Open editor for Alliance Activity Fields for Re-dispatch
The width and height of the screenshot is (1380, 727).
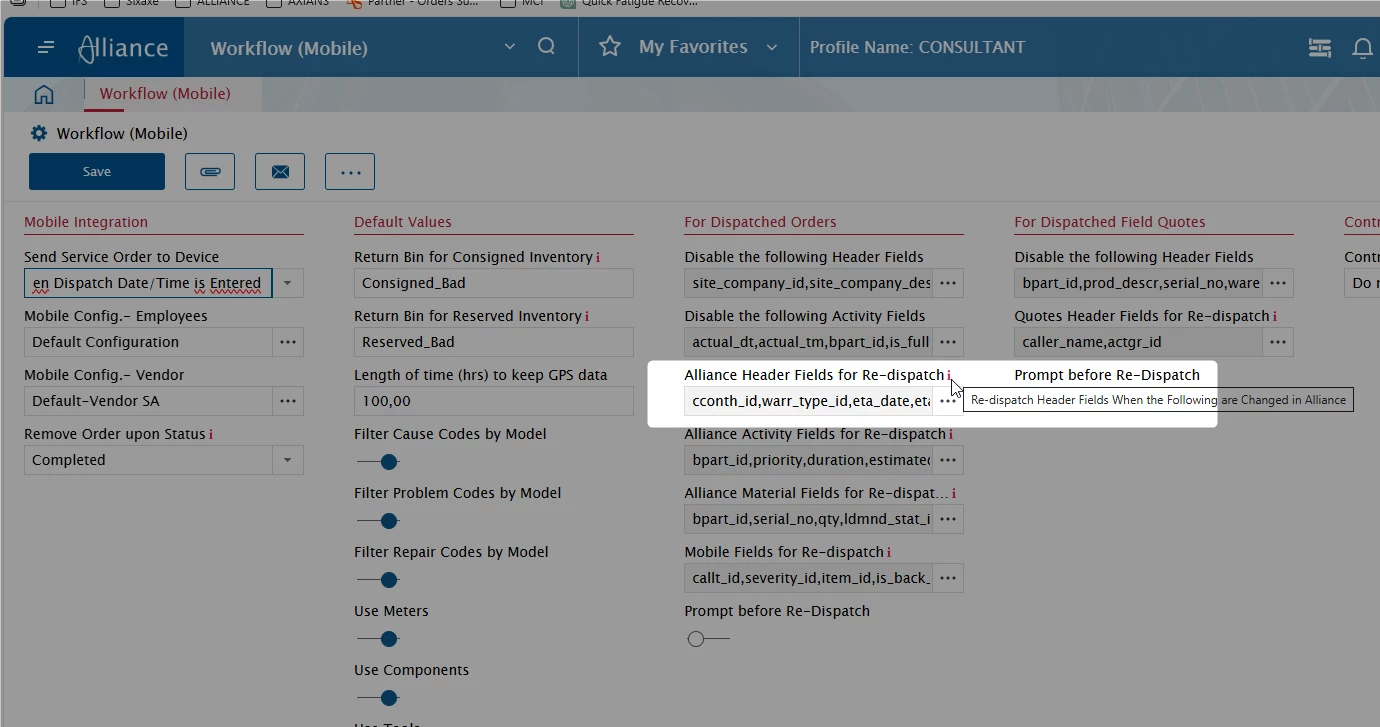pyautogui.click(x=948, y=460)
